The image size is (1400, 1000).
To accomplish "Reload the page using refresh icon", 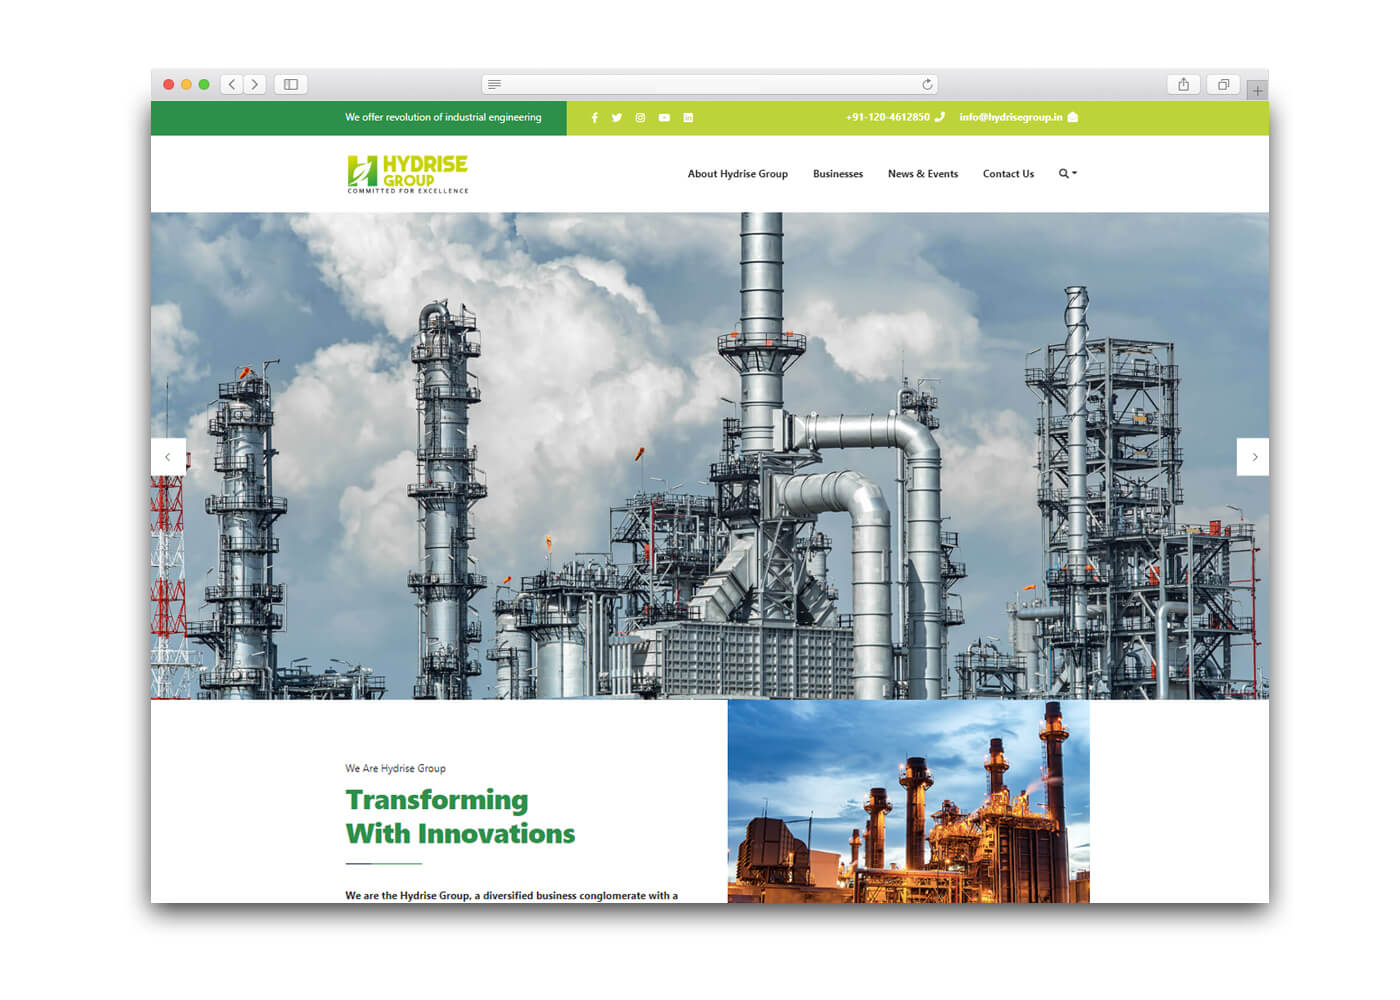I will tap(927, 85).
